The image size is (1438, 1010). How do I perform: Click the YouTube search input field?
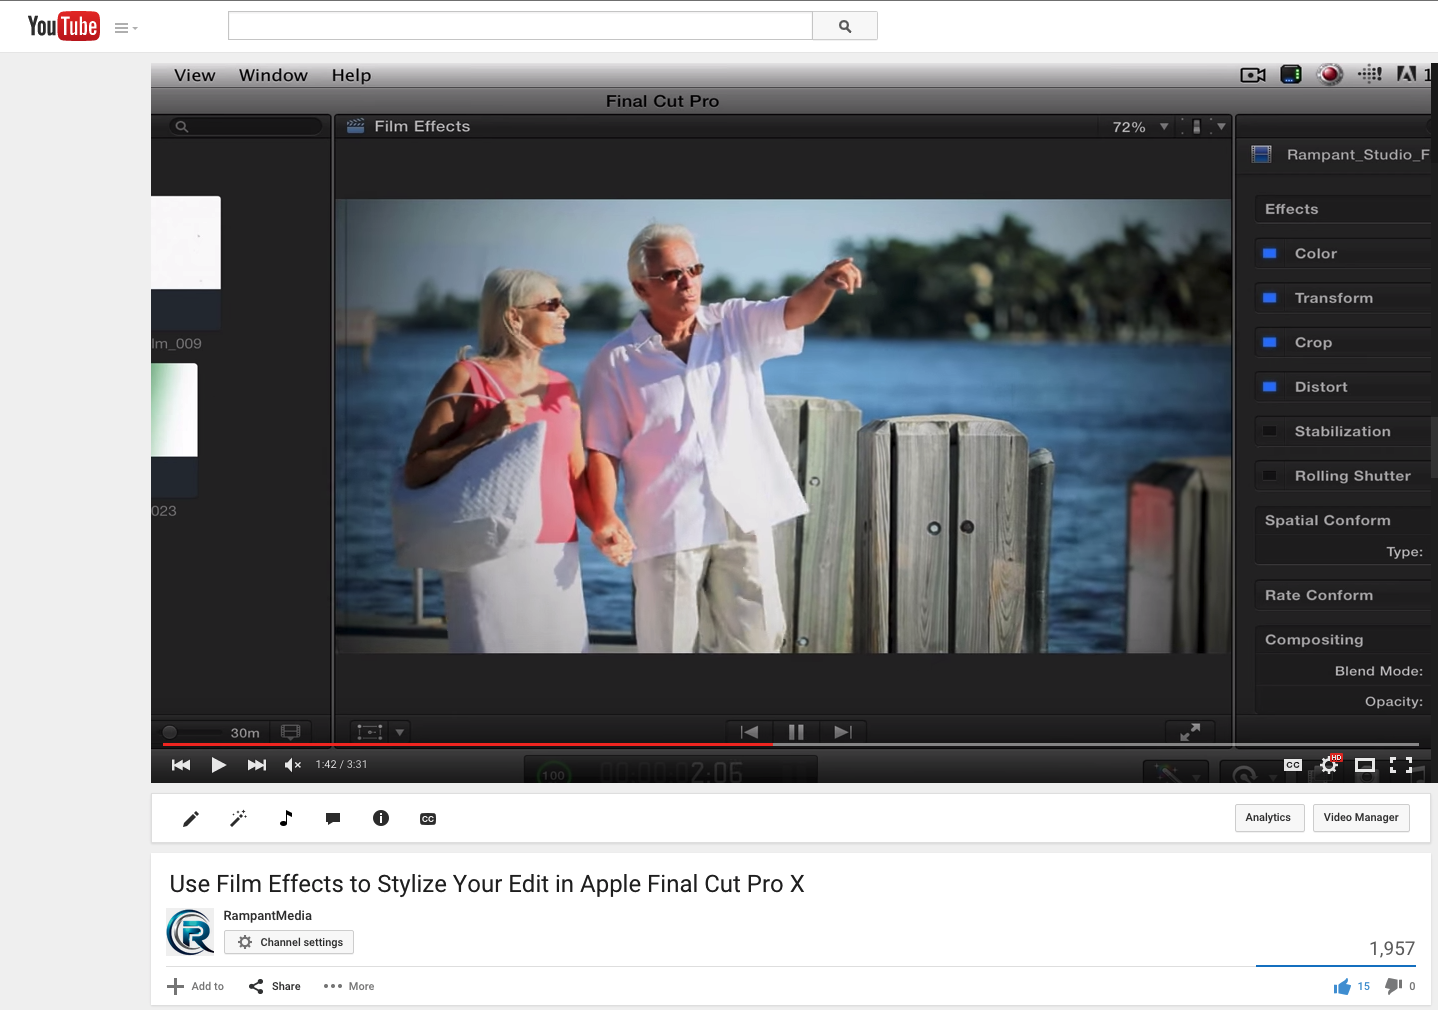point(520,26)
